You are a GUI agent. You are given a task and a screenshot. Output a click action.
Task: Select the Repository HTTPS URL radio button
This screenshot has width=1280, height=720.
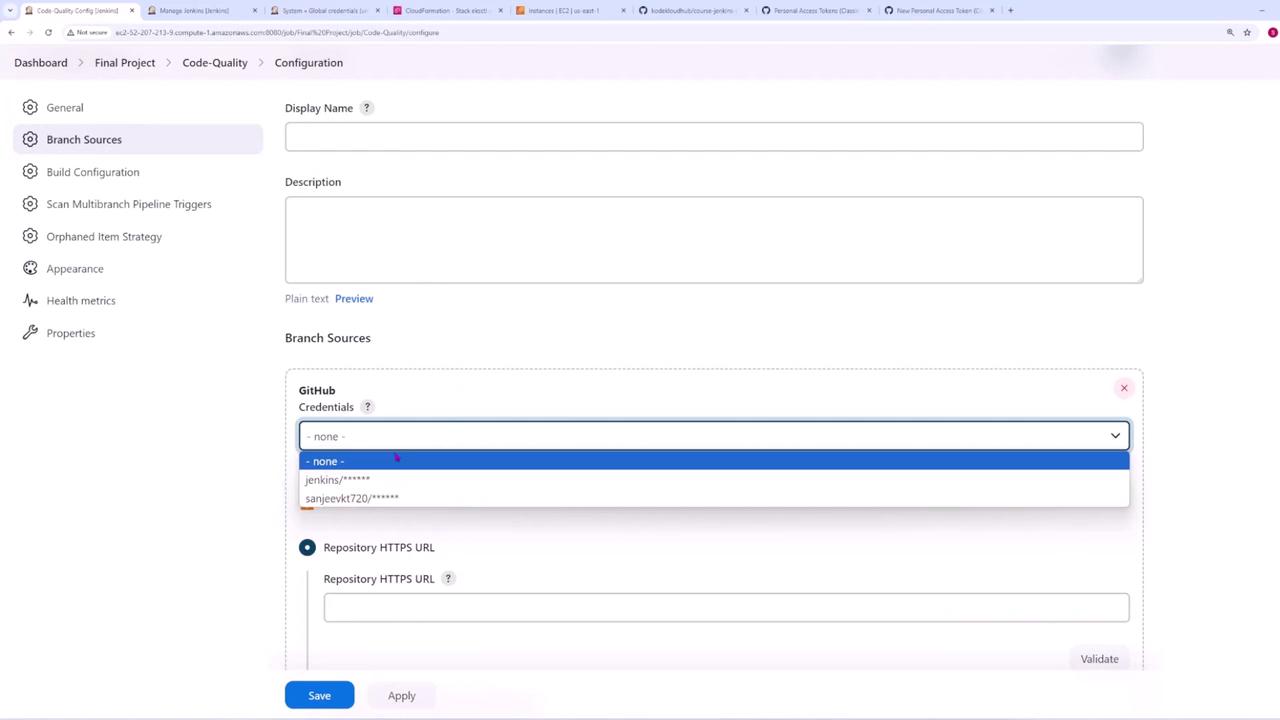[307, 547]
